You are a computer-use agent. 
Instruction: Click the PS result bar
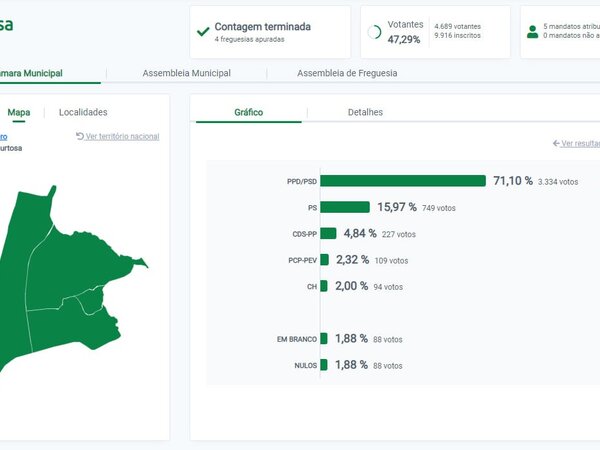tap(345, 207)
